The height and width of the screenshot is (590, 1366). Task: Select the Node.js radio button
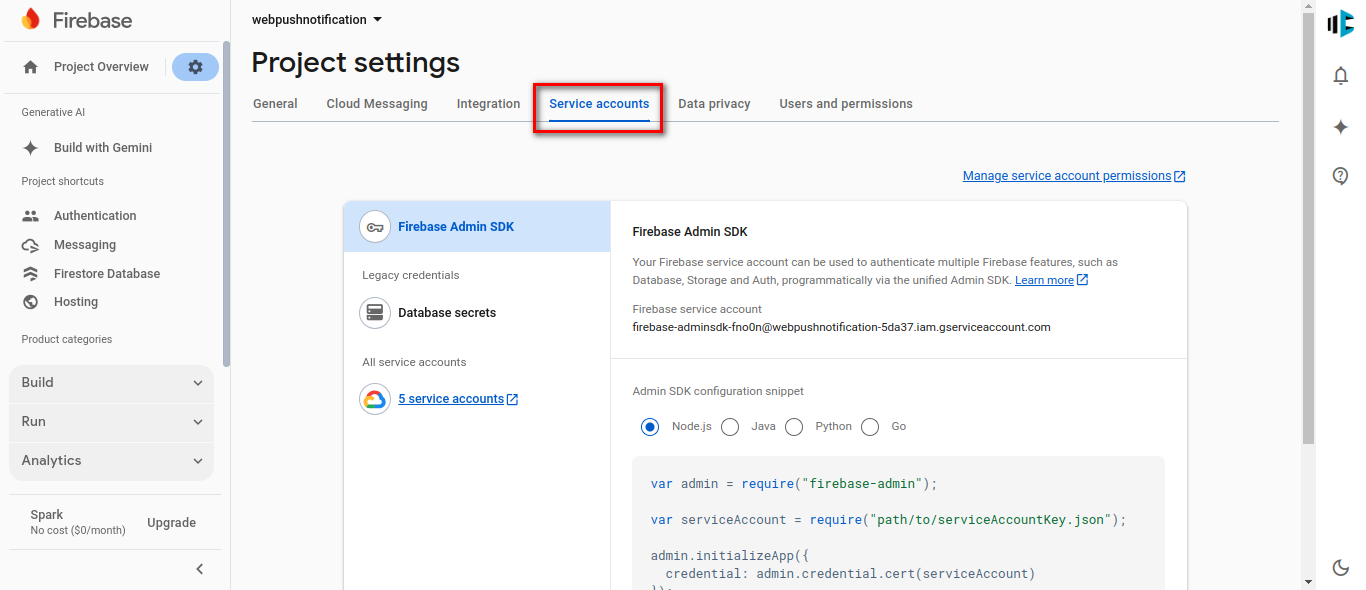pos(650,427)
